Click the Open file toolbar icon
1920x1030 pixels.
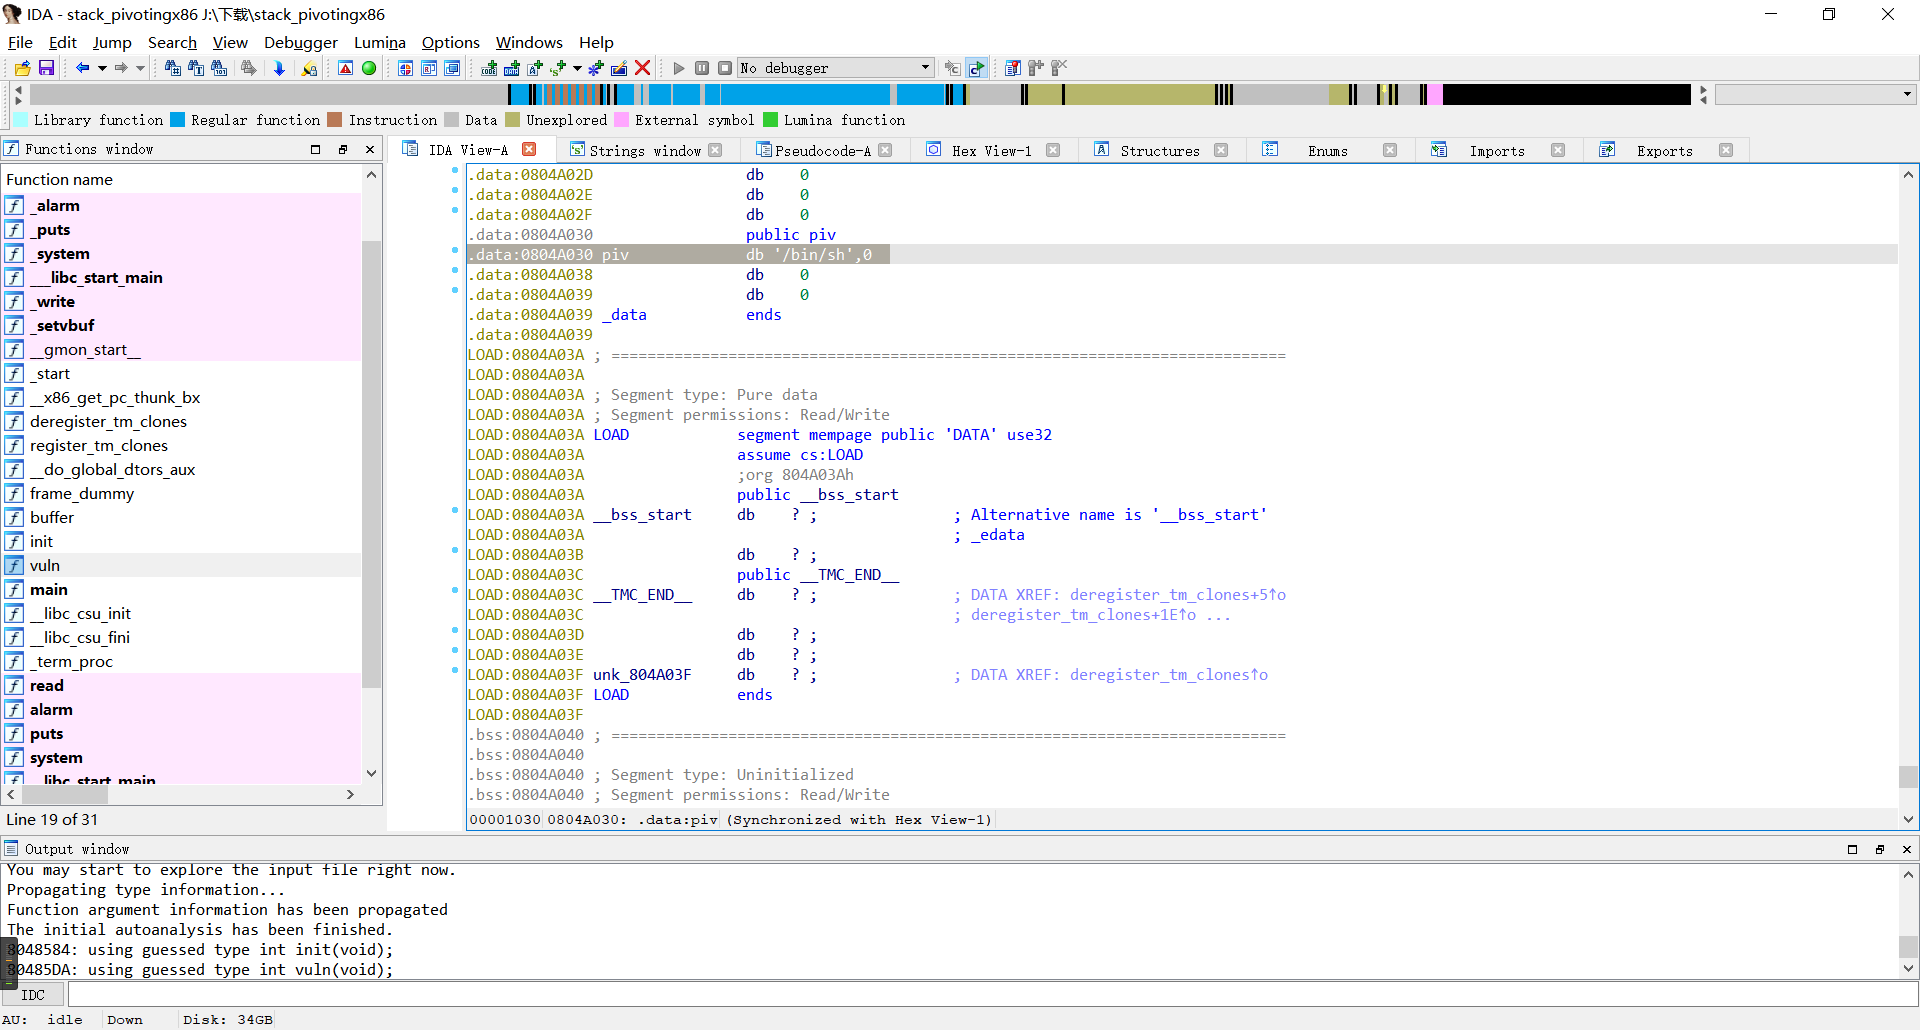pyautogui.click(x=22, y=68)
